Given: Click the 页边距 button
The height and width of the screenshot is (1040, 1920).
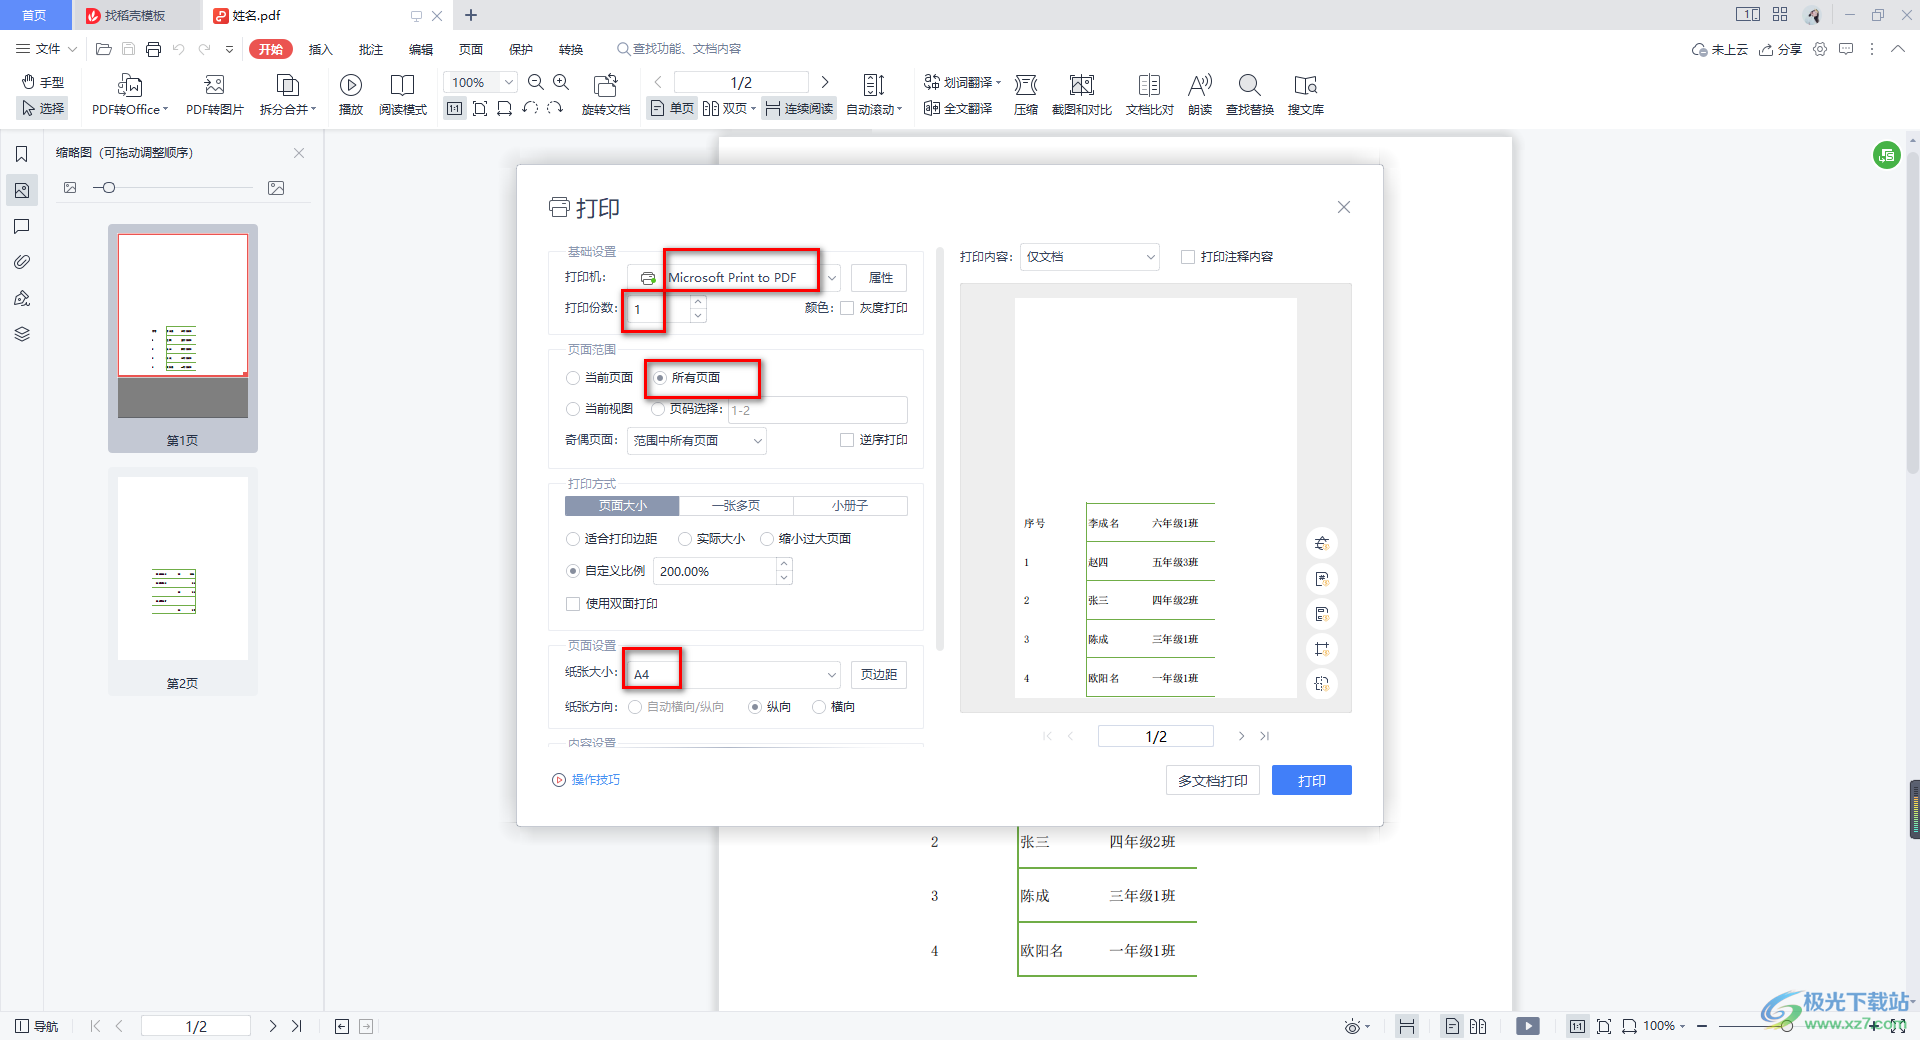Looking at the screenshot, I should (878, 675).
